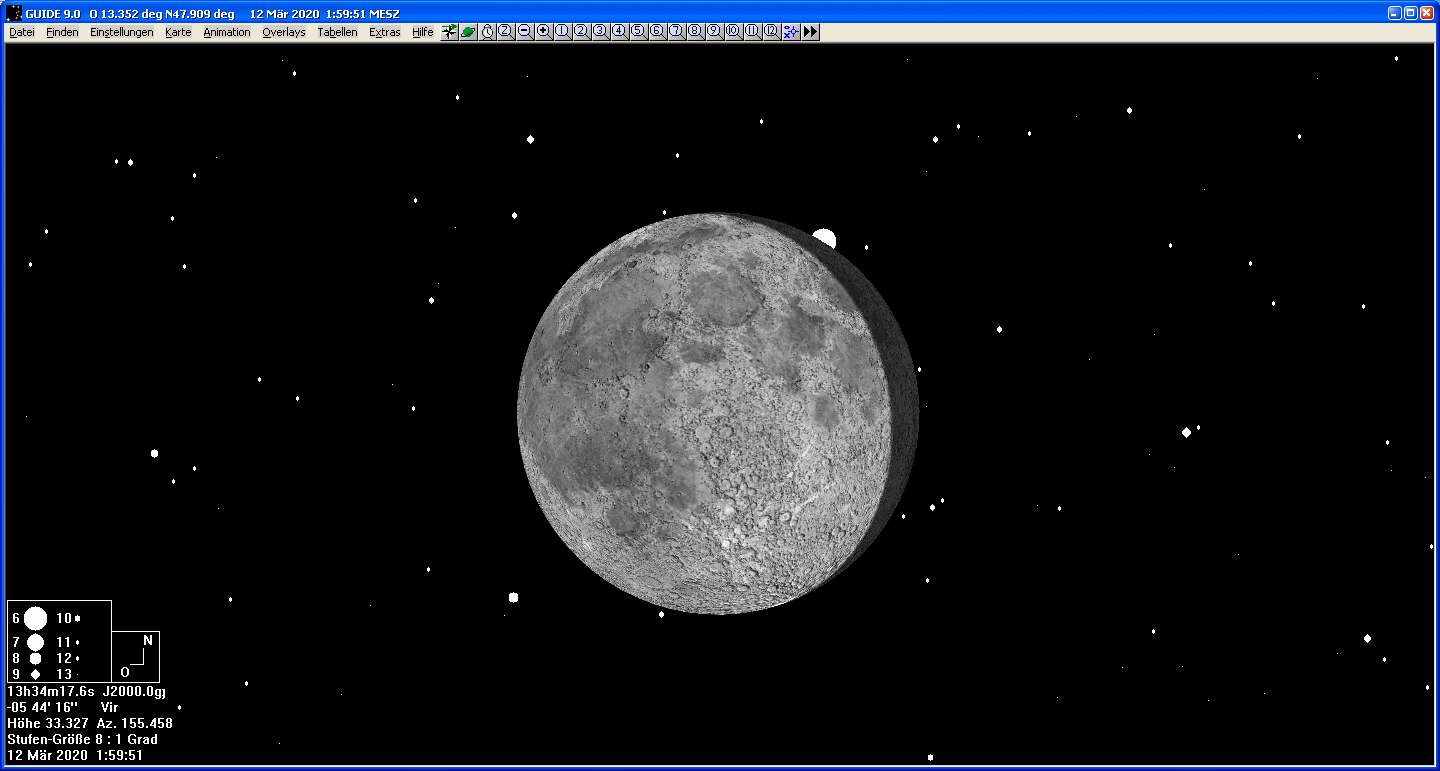Viewport: 1440px width, 771px height.
Task: Click the zoom in magnifier icon
Action: (x=543, y=32)
